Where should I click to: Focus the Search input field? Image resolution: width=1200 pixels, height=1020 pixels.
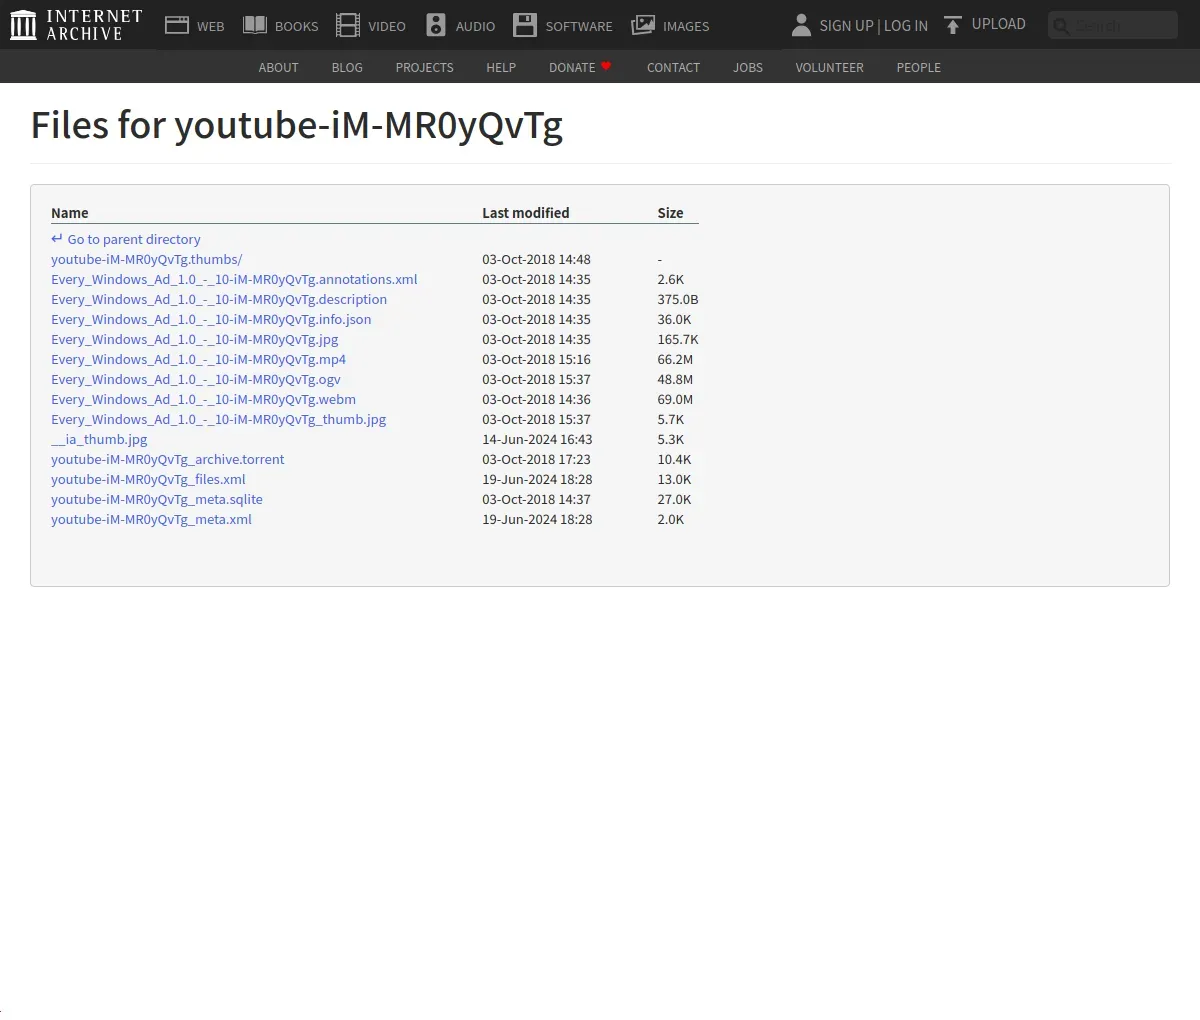click(x=1113, y=25)
